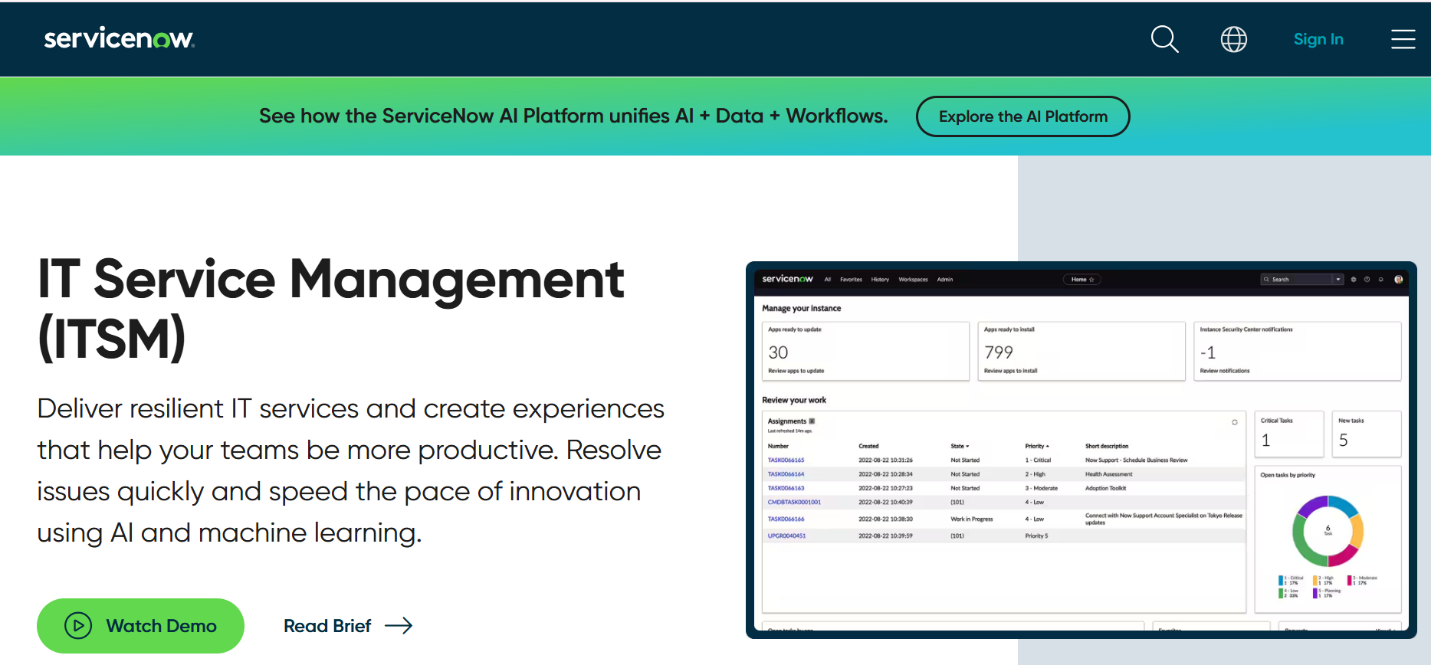Click the arrow next to Read Brief
The width and height of the screenshot is (1431, 665).
click(399, 626)
